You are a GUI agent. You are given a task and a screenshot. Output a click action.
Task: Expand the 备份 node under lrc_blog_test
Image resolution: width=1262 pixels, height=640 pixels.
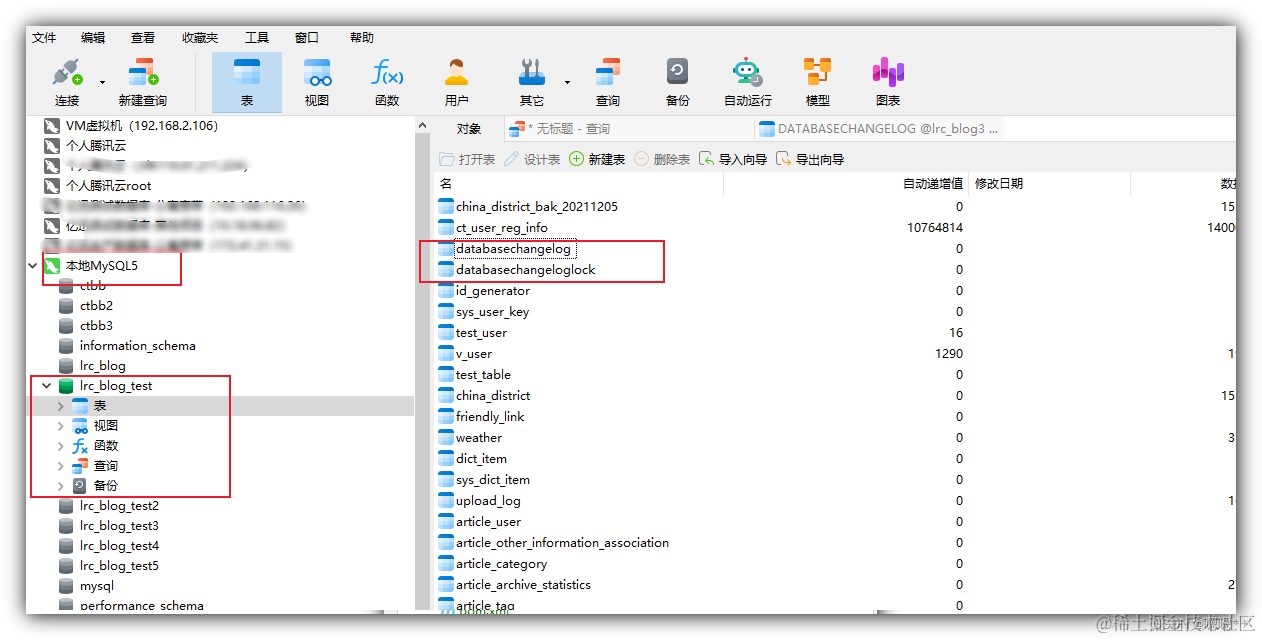point(61,486)
